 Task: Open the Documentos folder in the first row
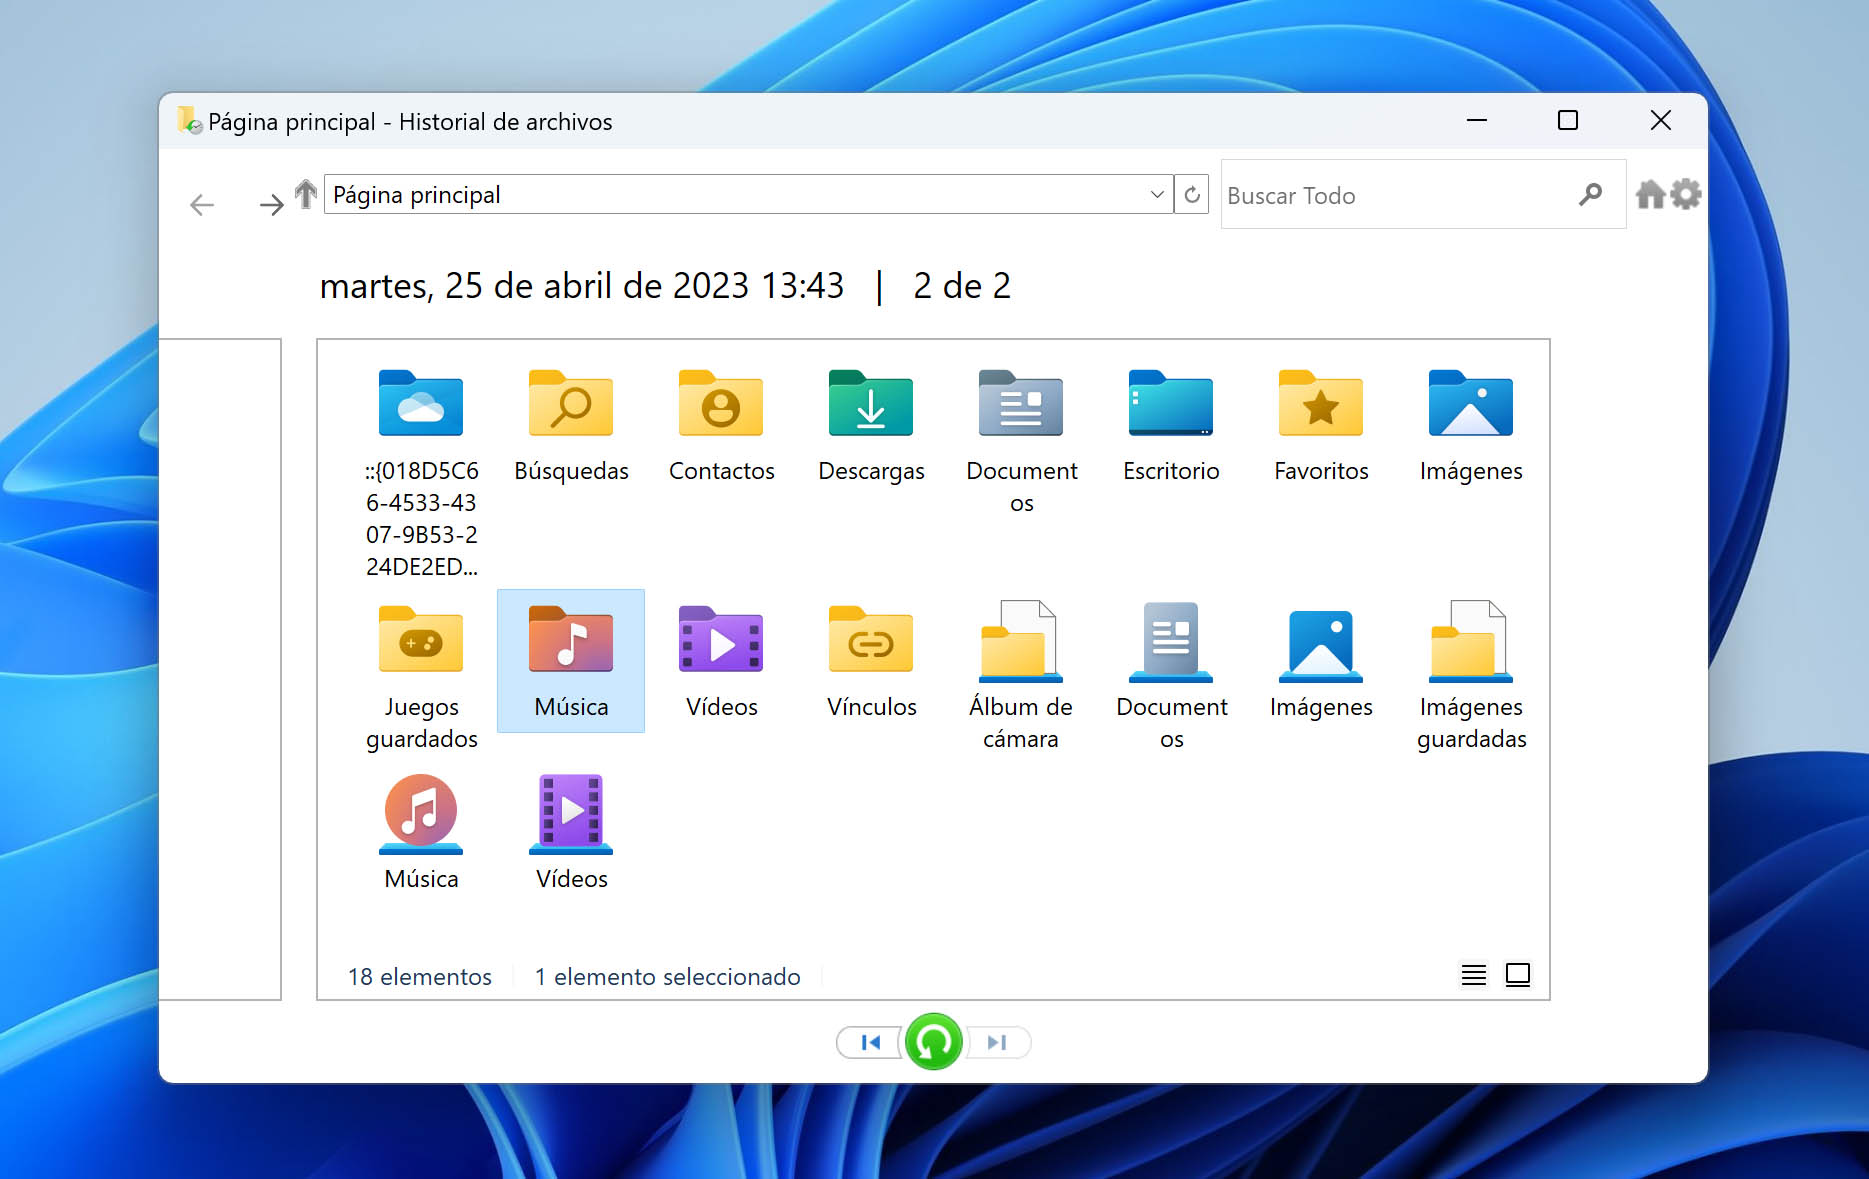1021,405
